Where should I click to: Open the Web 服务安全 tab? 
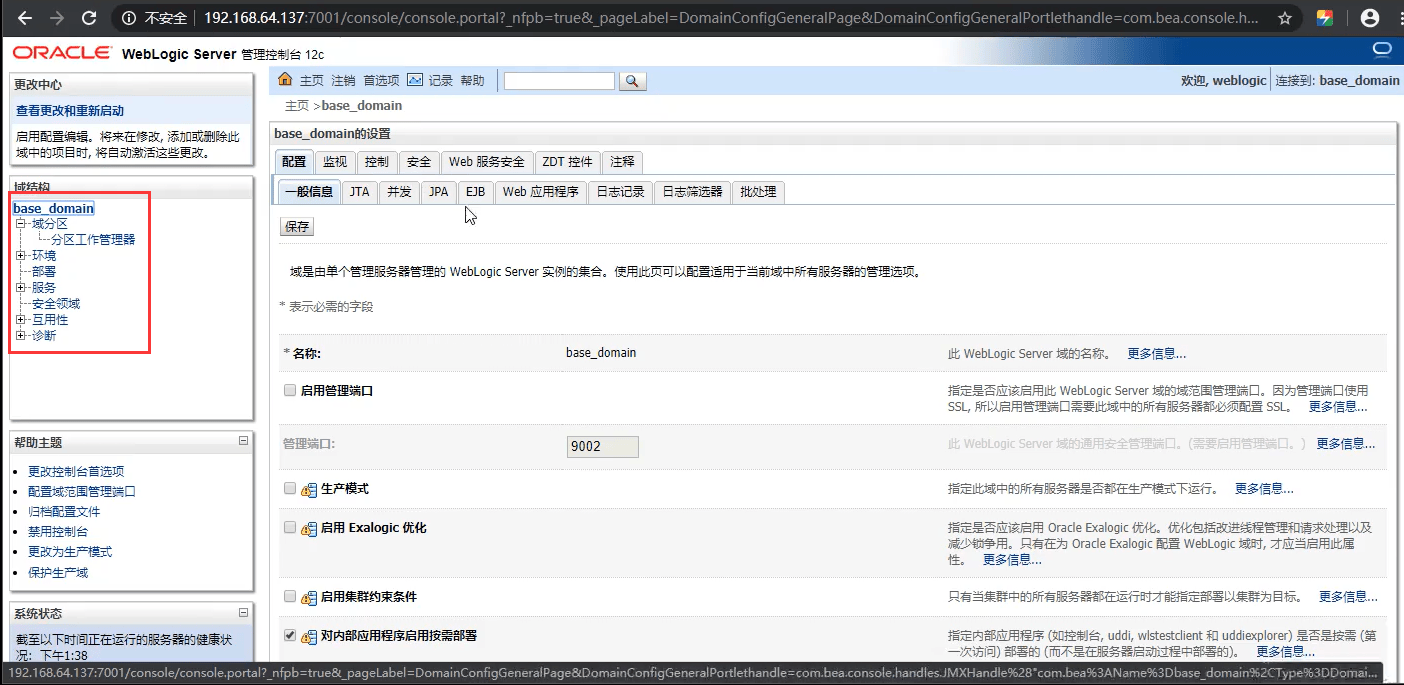[487, 162]
